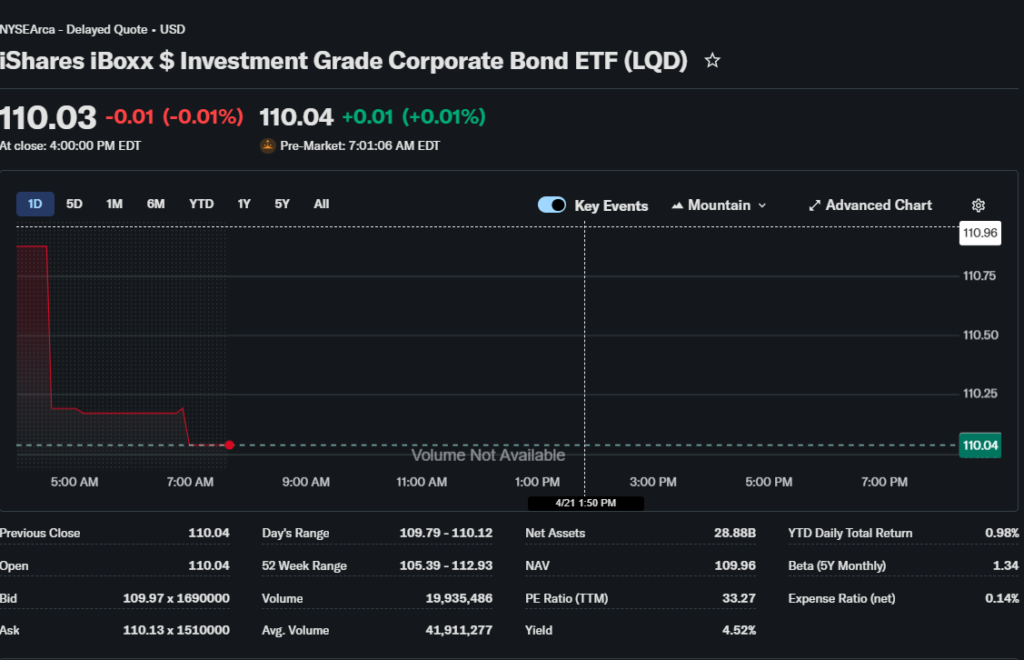Open the Mountain chart type dropdown
This screenshot has height=660, width=1024.
719,205
